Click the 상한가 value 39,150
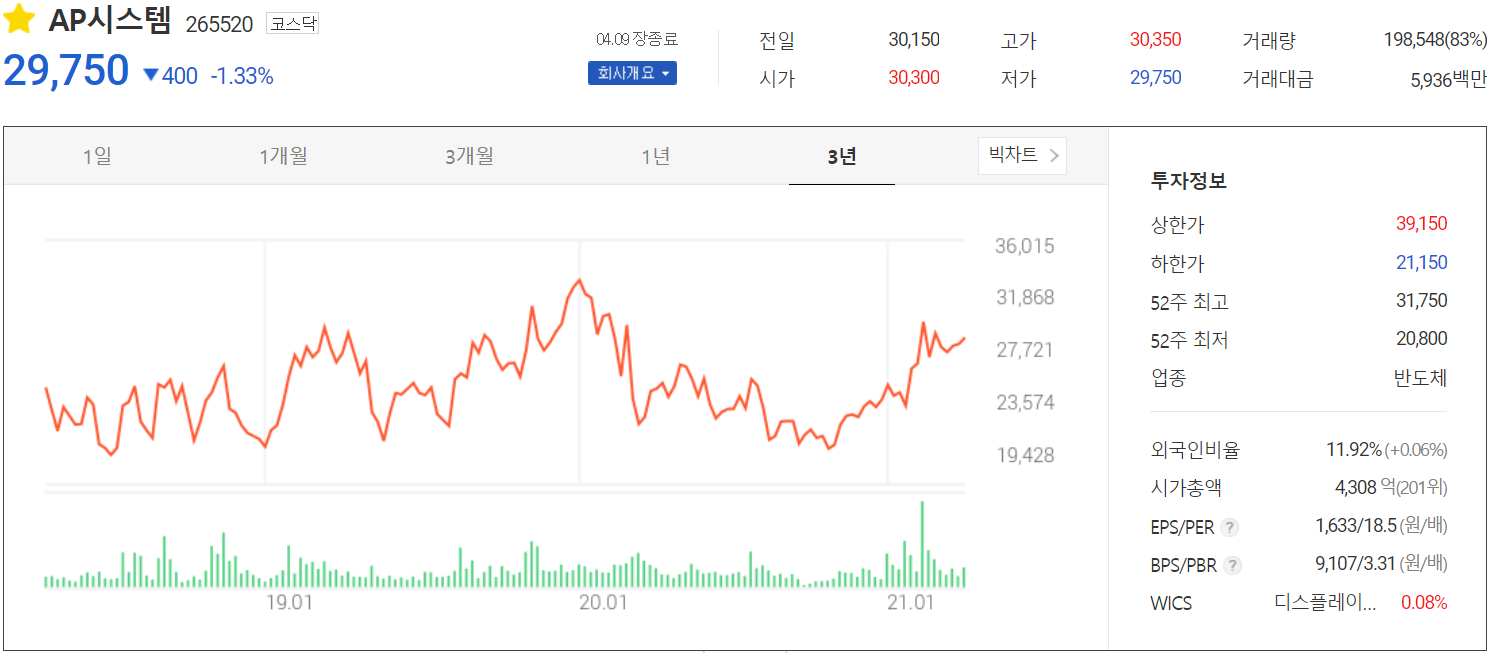This screenshot has width=1489, height=653. pos(1421,224)
